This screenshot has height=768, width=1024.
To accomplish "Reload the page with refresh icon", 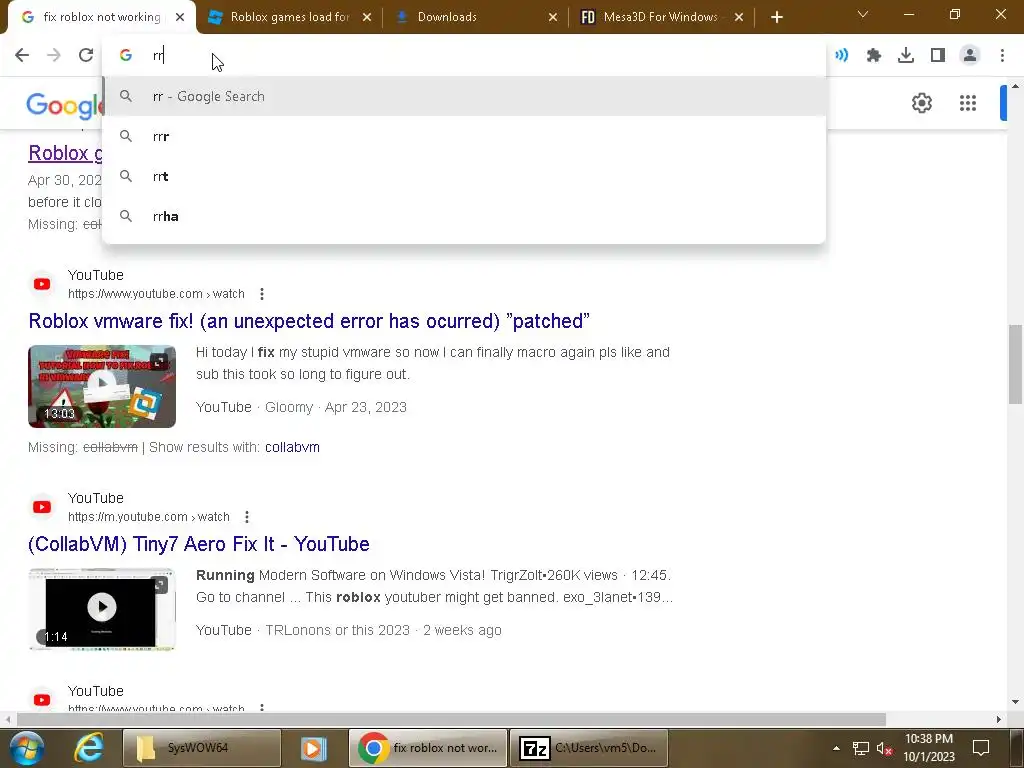I will coord(86,56).
